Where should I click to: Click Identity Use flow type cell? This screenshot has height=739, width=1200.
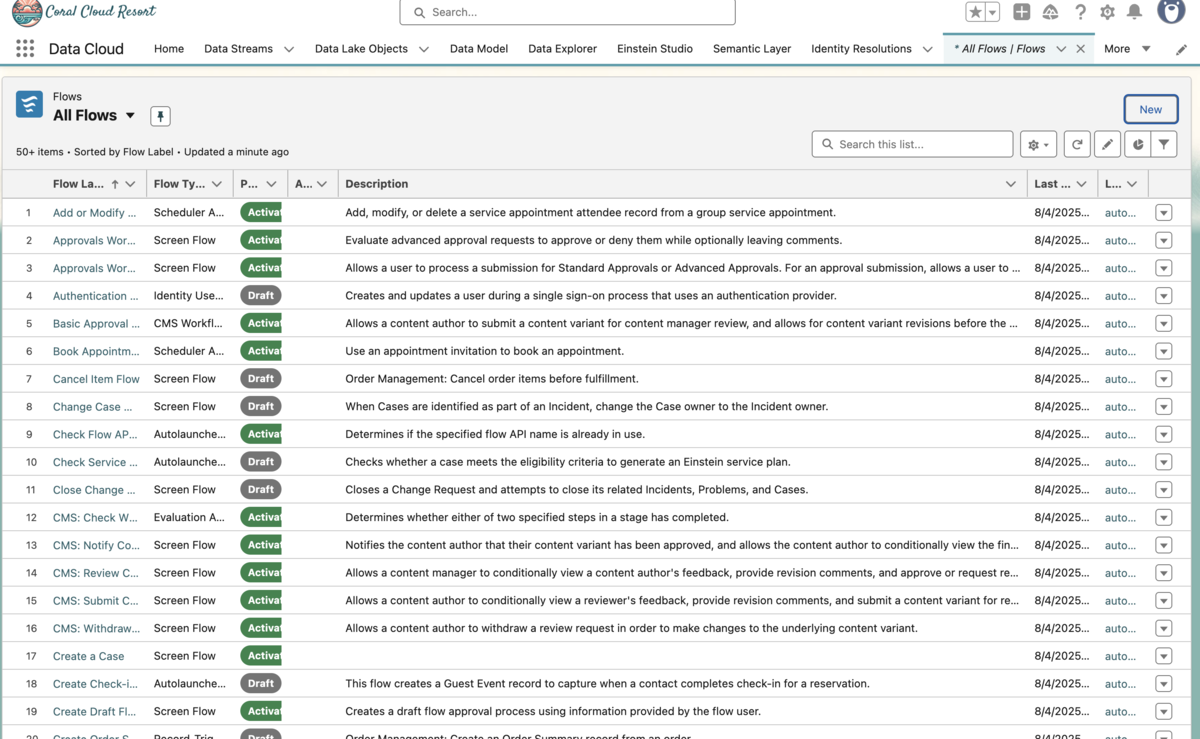click(189, 296)
